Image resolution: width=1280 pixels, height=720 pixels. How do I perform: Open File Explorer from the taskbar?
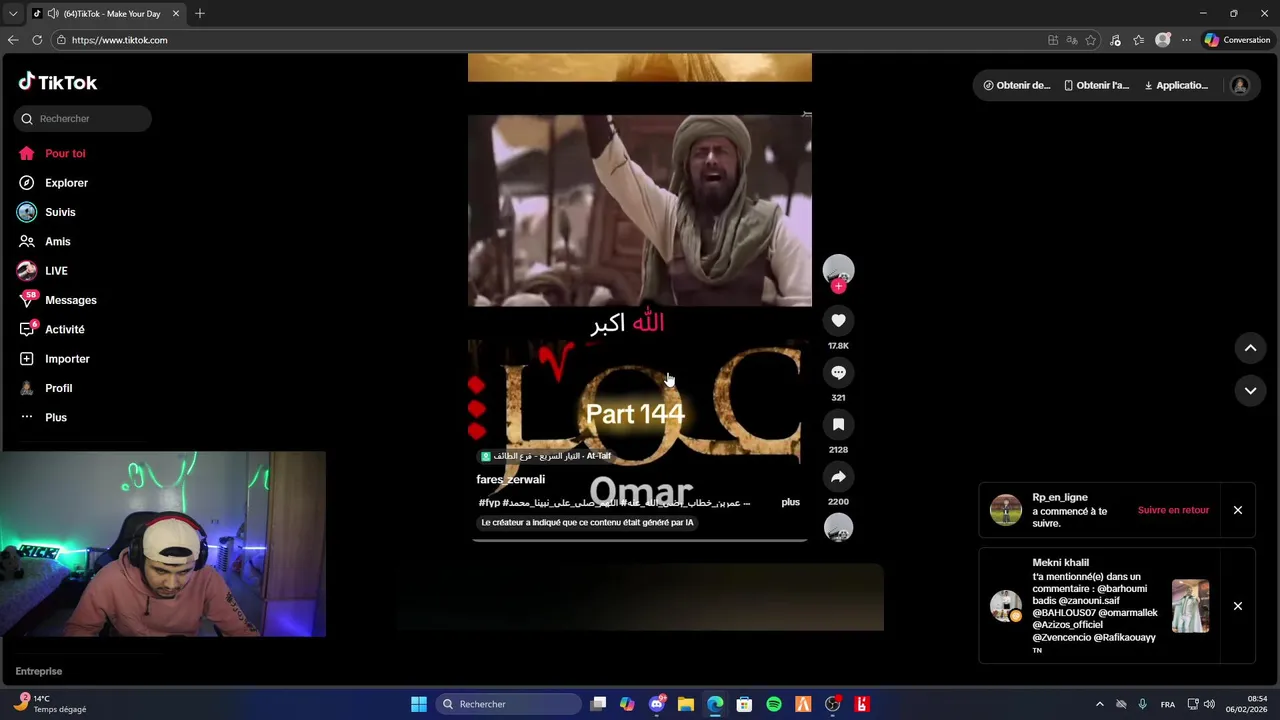[686, 704]
